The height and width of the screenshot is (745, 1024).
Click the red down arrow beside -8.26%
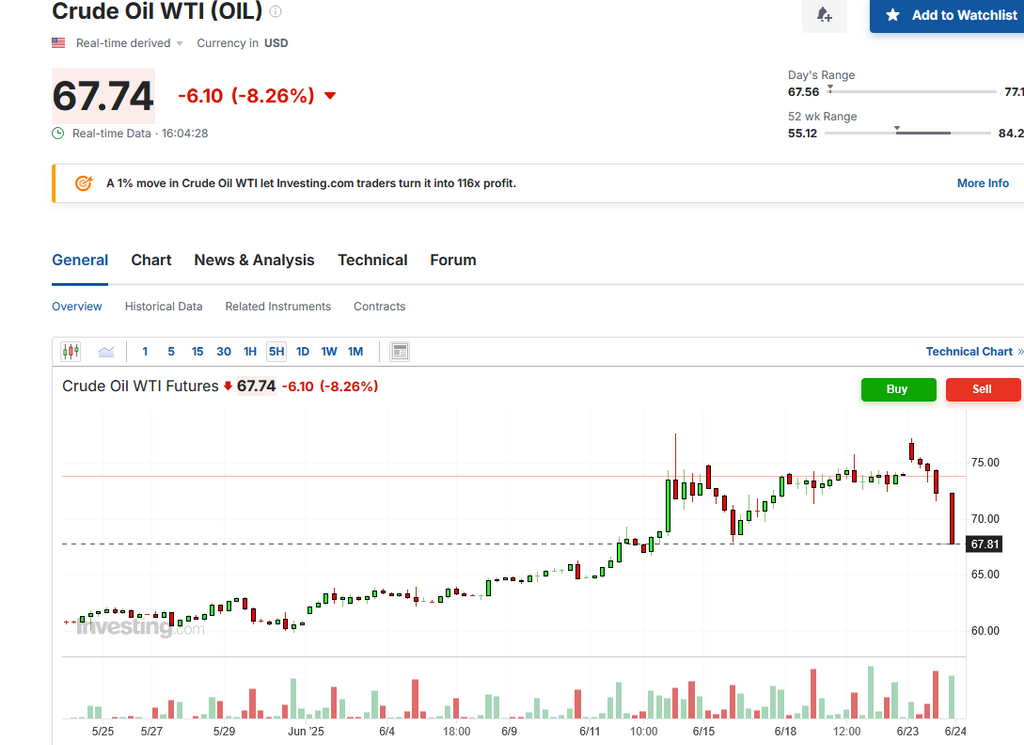pyautogui.click(x=330, y=96)
